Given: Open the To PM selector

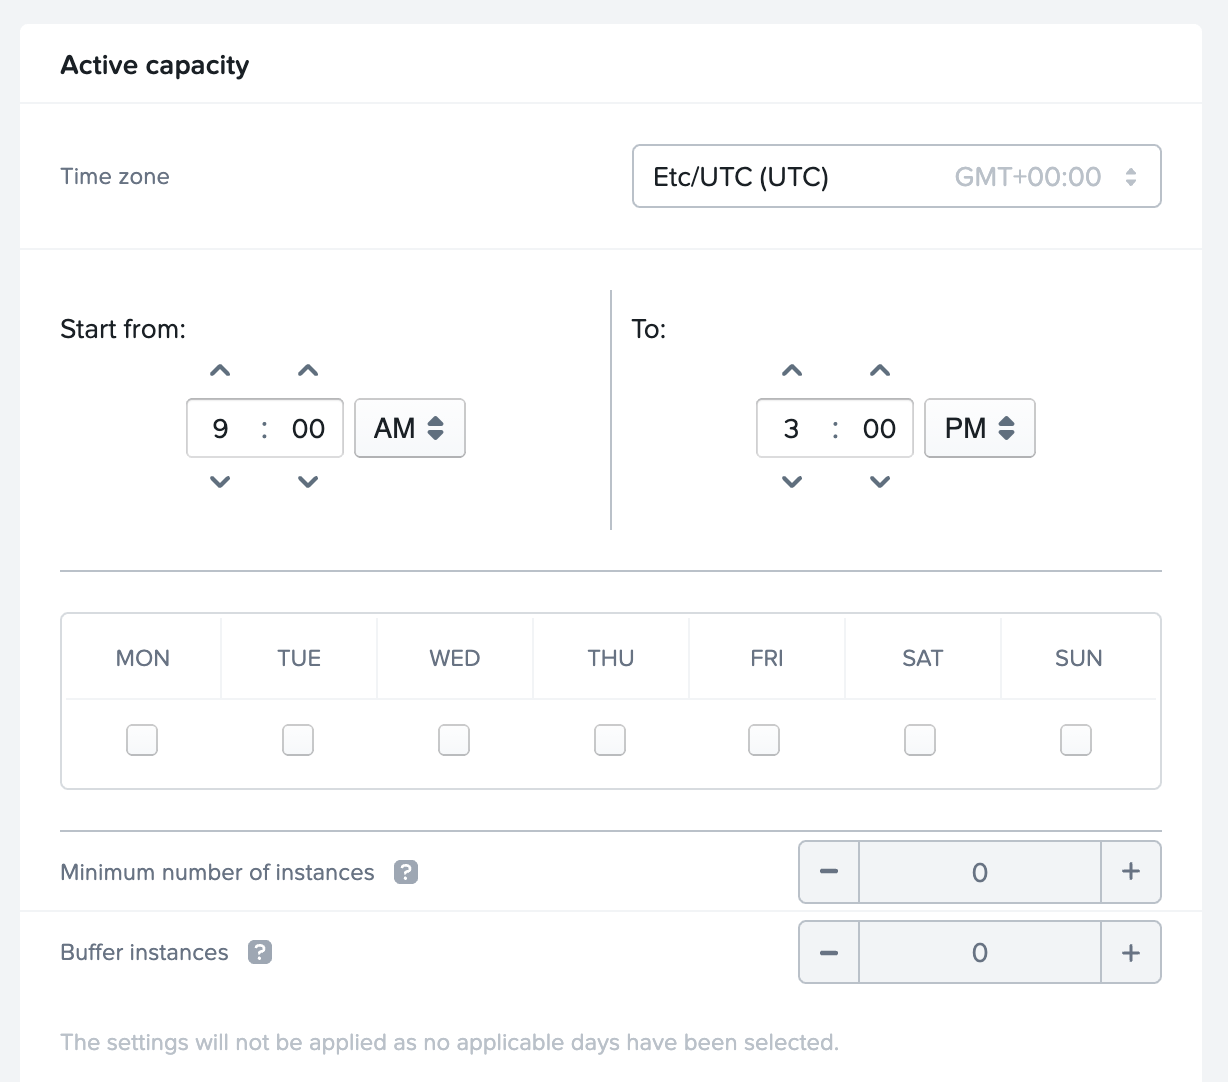Looking at the screenshot, I should tap(980, 429).
